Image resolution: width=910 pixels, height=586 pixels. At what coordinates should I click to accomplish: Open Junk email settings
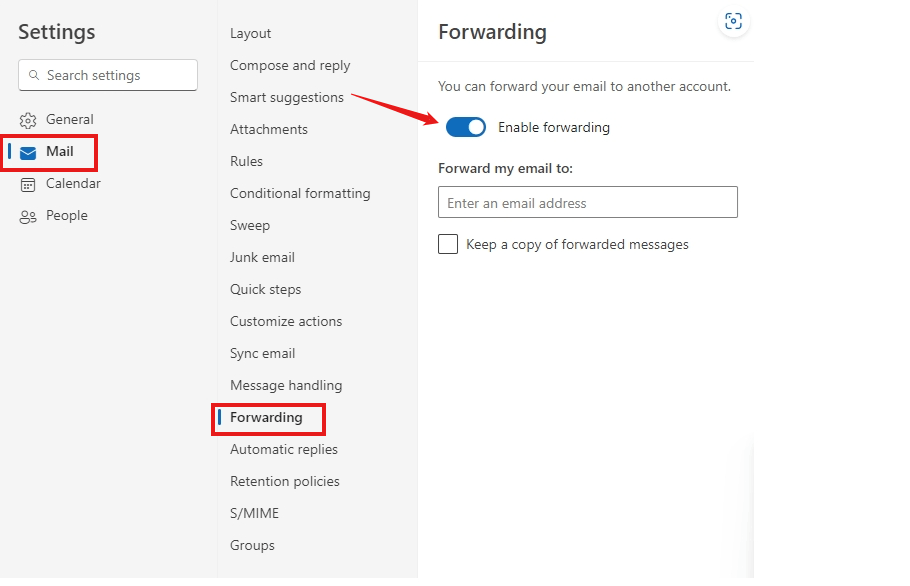(262, 257)
